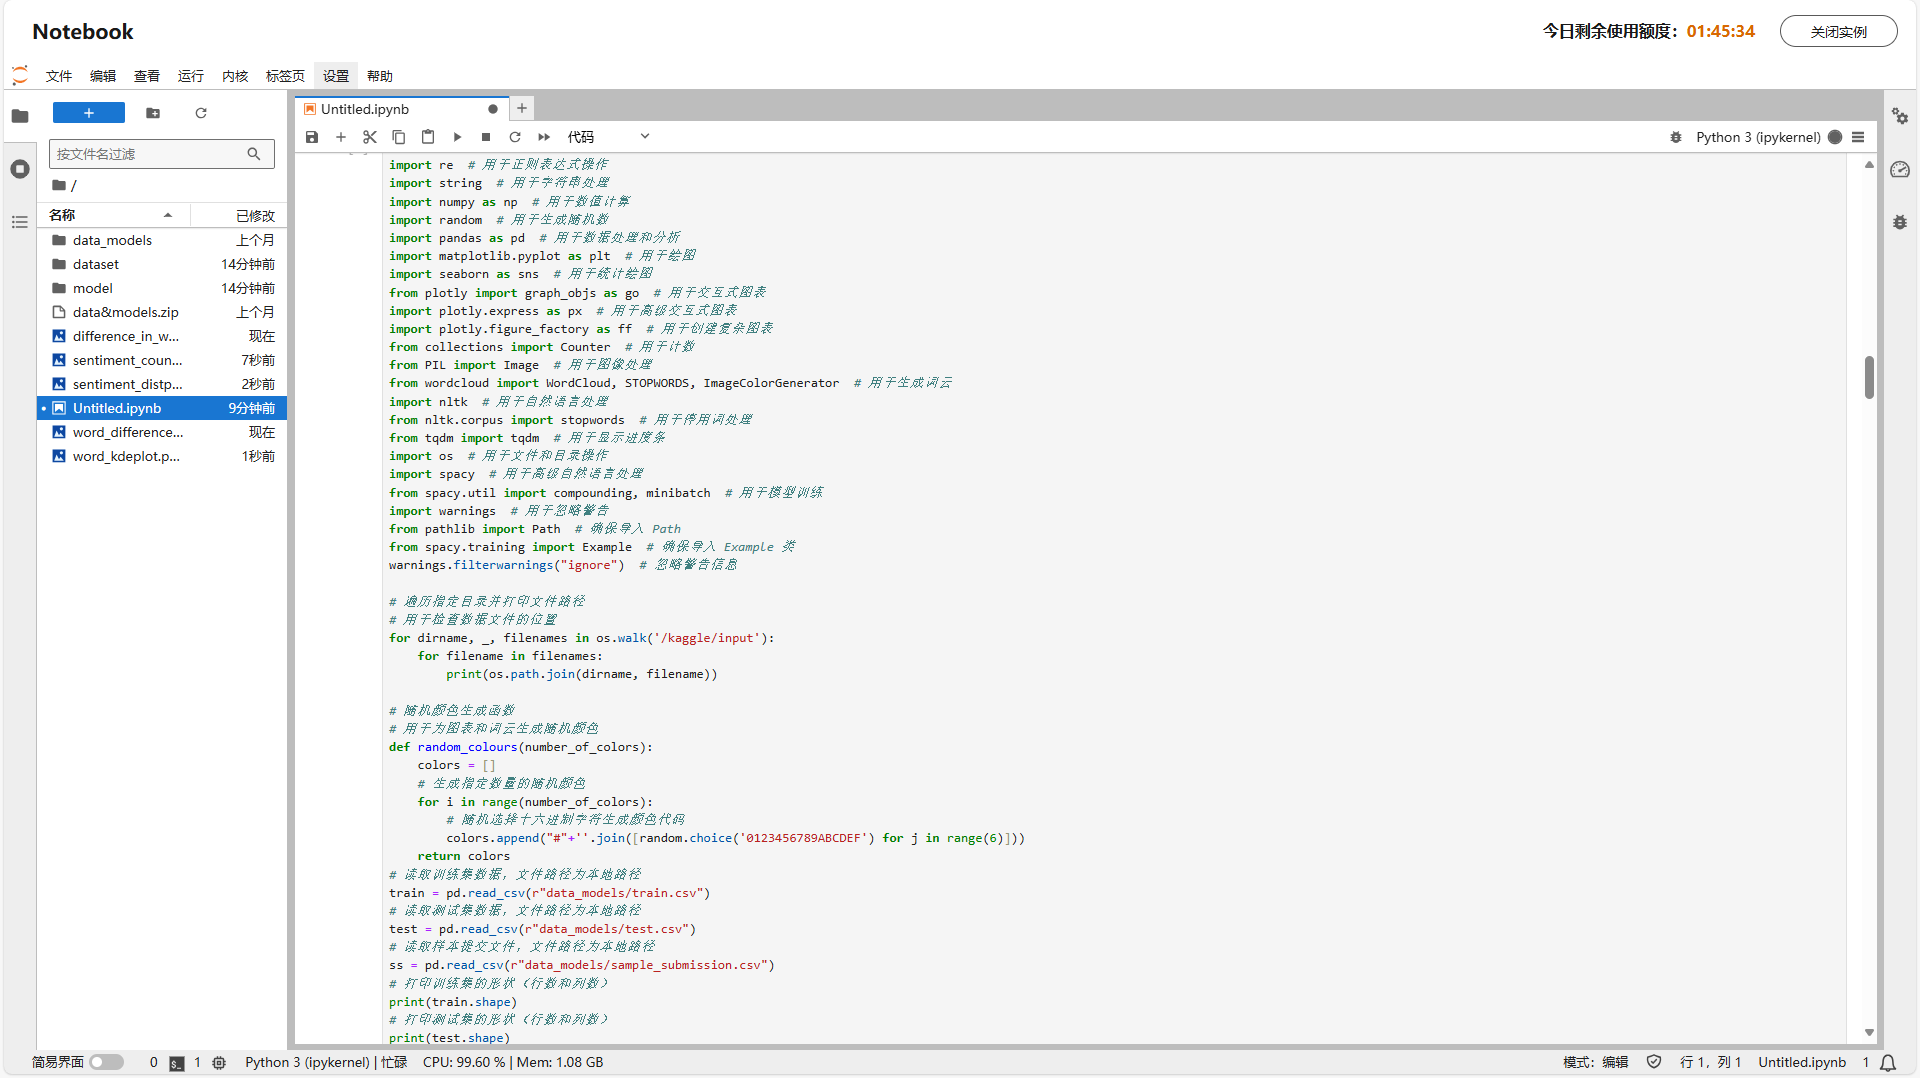Select the data&models.zip file
The width and height of the screenshot is (1920, 1078).
(162, 312)
